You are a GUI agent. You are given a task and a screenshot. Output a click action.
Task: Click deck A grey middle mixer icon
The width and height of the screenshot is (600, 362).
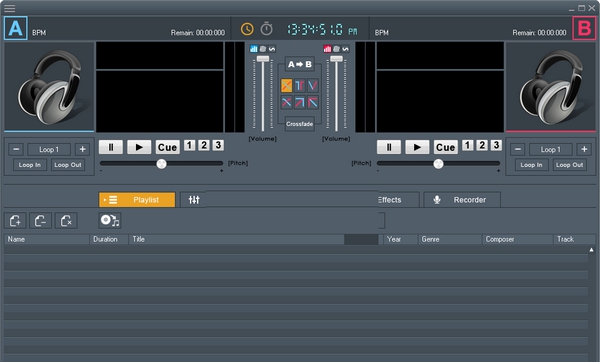coord(262,49)
